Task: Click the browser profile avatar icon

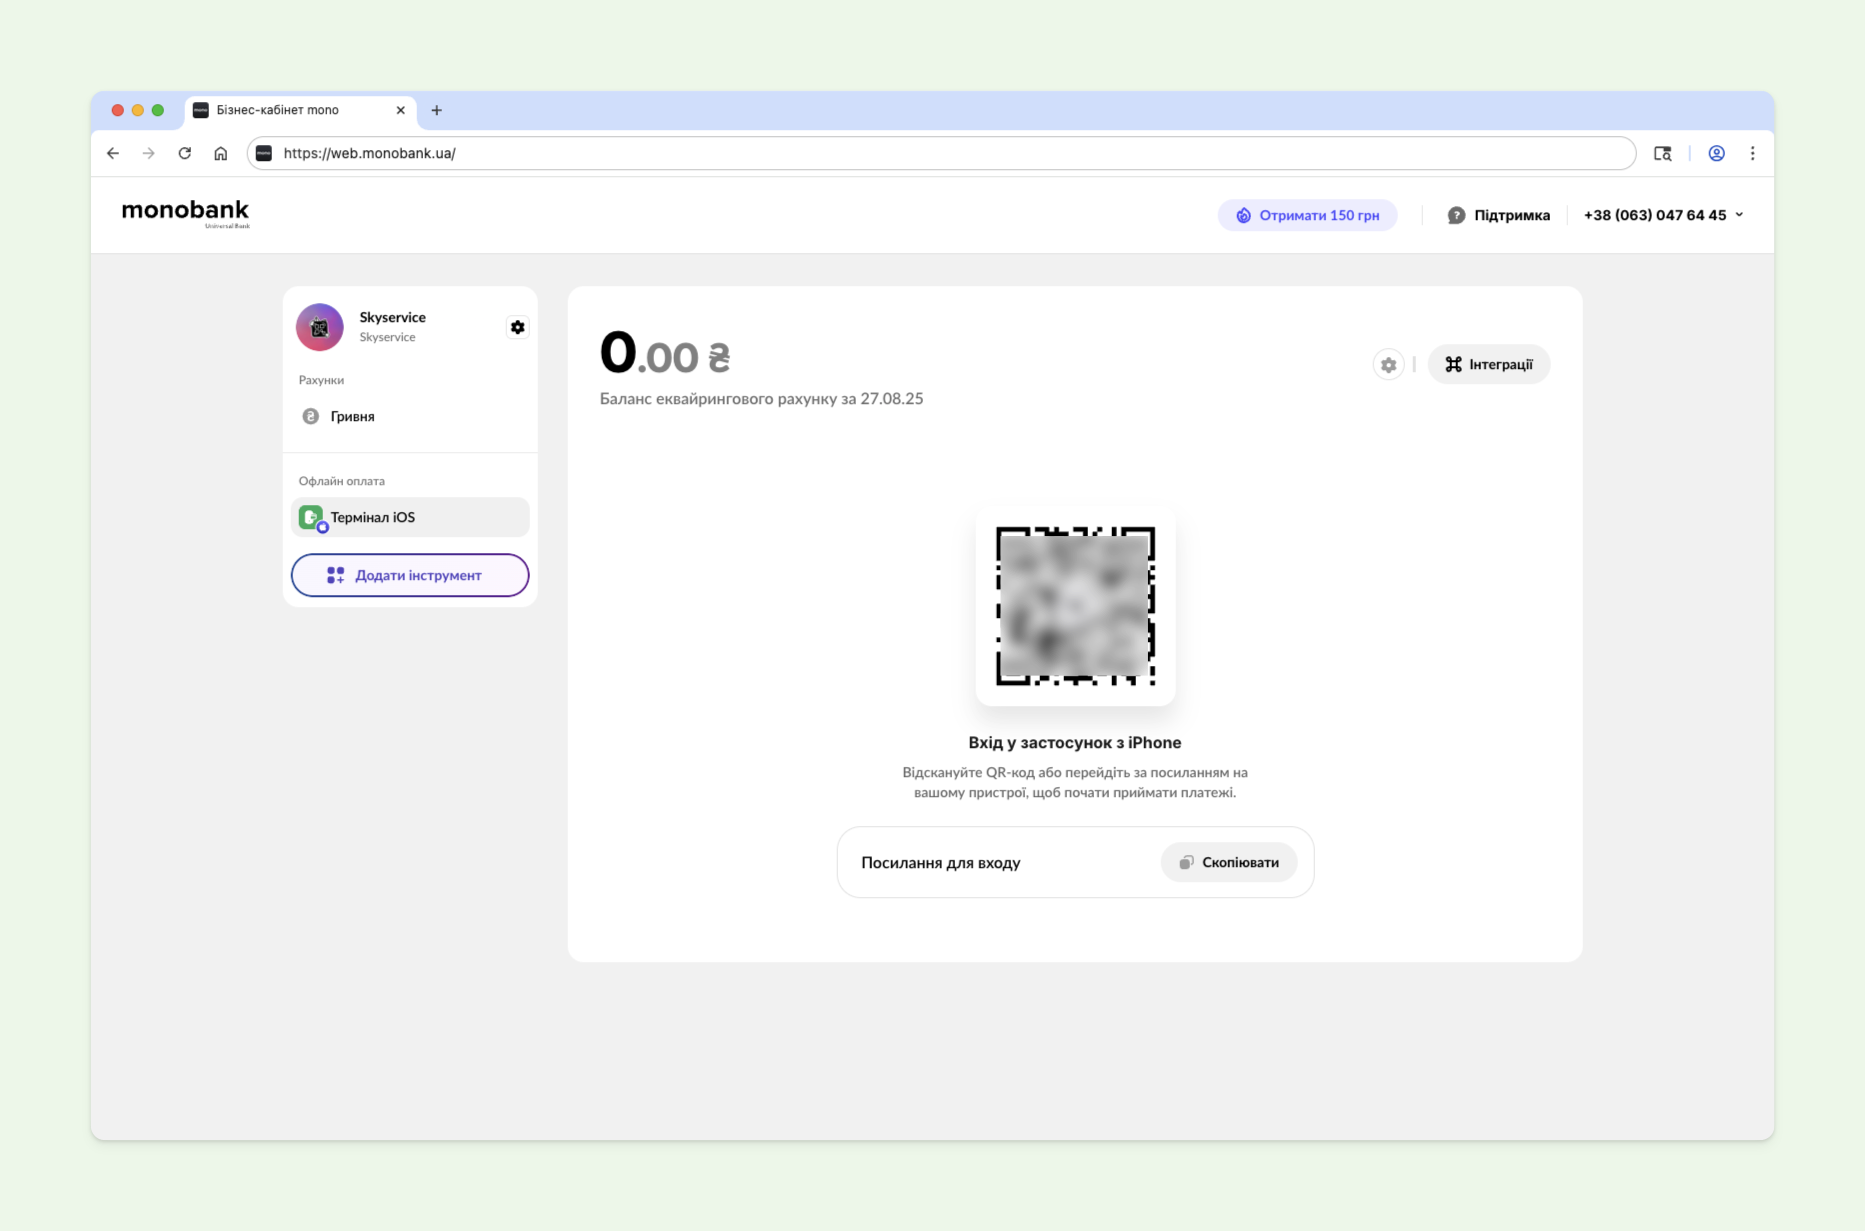Action: 1716,153
